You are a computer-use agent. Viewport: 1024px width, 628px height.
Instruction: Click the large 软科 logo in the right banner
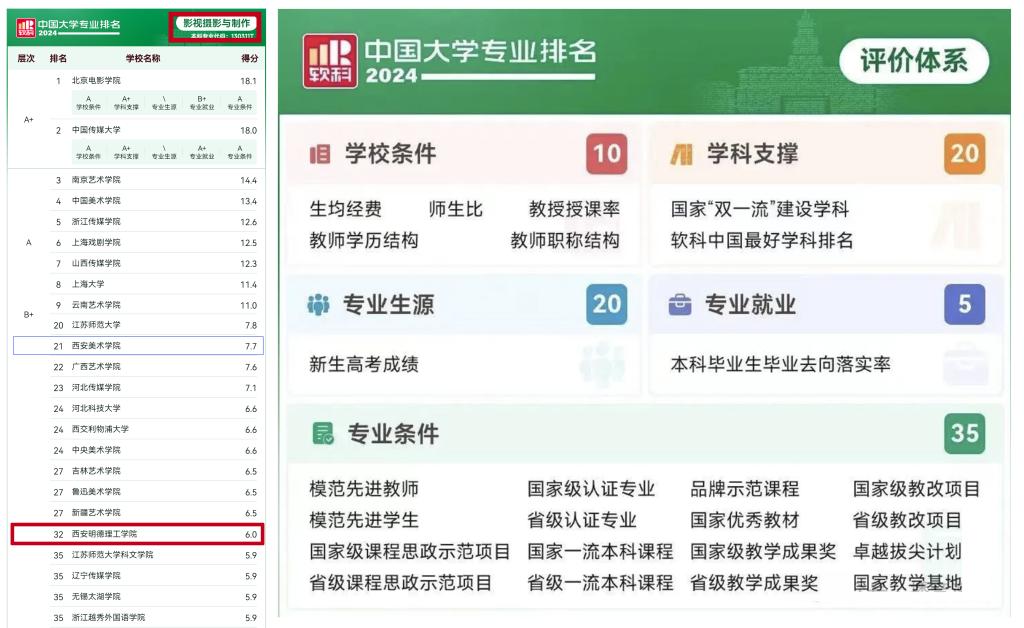click(328, 62)
